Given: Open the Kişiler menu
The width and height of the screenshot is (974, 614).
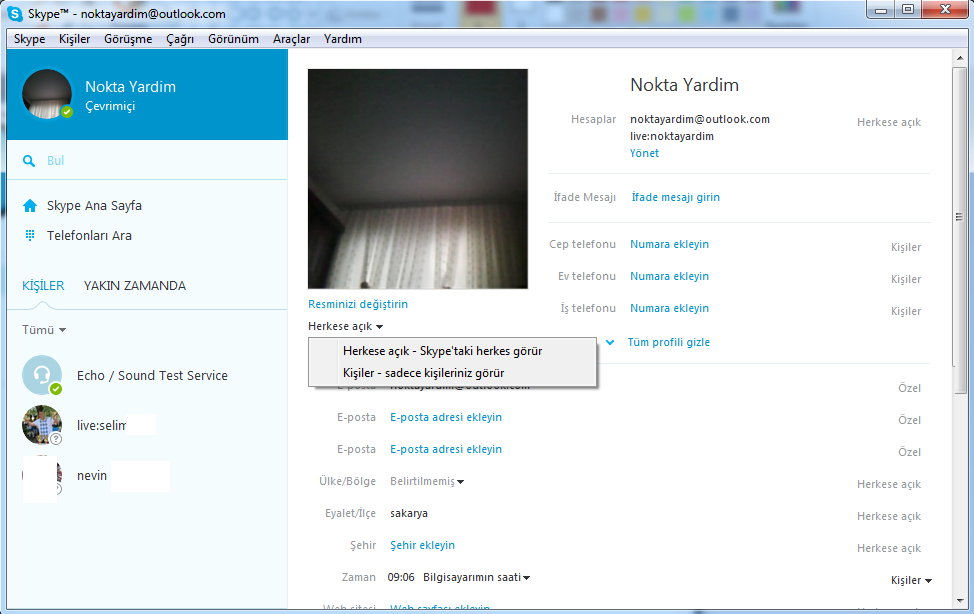Looking at the screenshot, I should point(75,39).
